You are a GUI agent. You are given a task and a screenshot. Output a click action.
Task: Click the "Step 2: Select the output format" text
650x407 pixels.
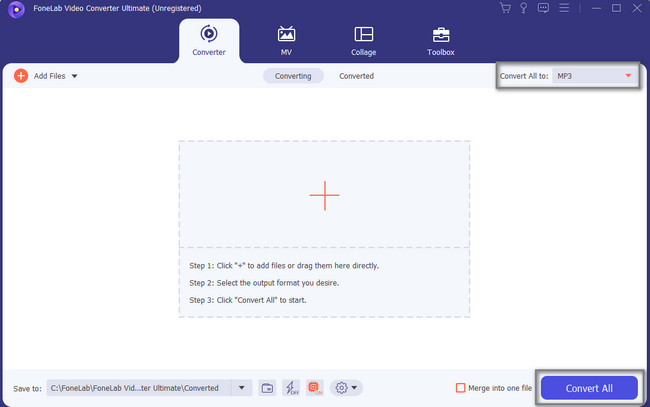click(x=264, y=283)
